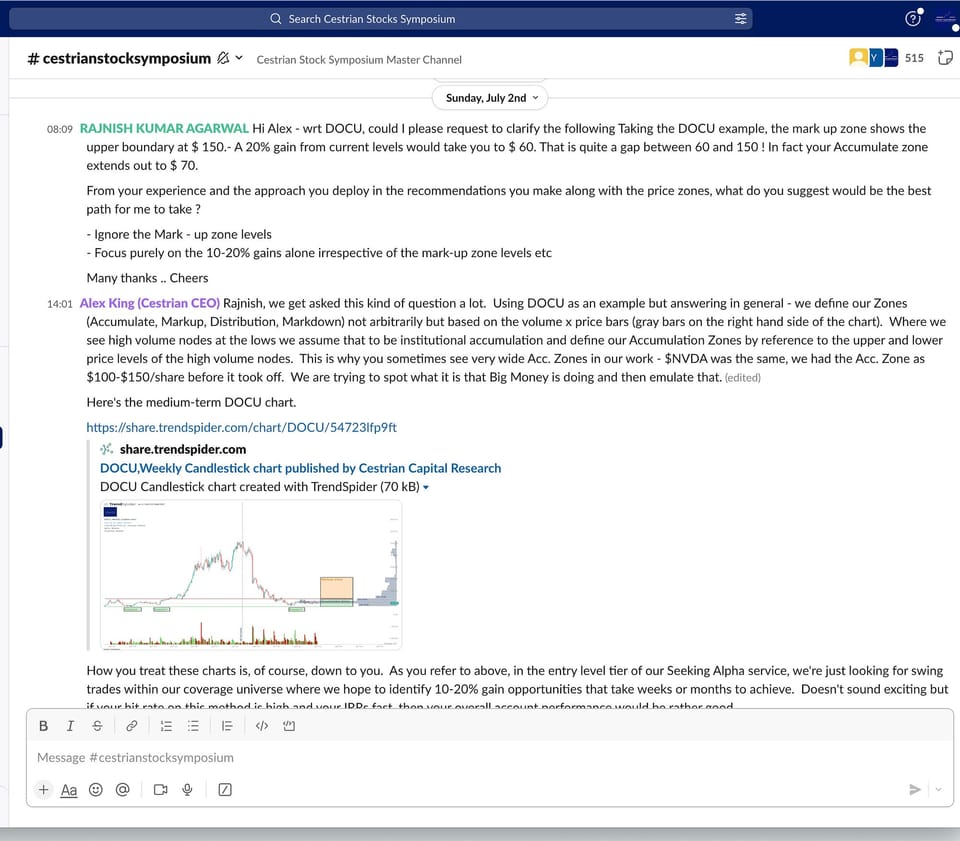Open Alex King (Cestrian CEO) profile
The image size is (960, 841).
pyautogui.click(x=149, y=303)
